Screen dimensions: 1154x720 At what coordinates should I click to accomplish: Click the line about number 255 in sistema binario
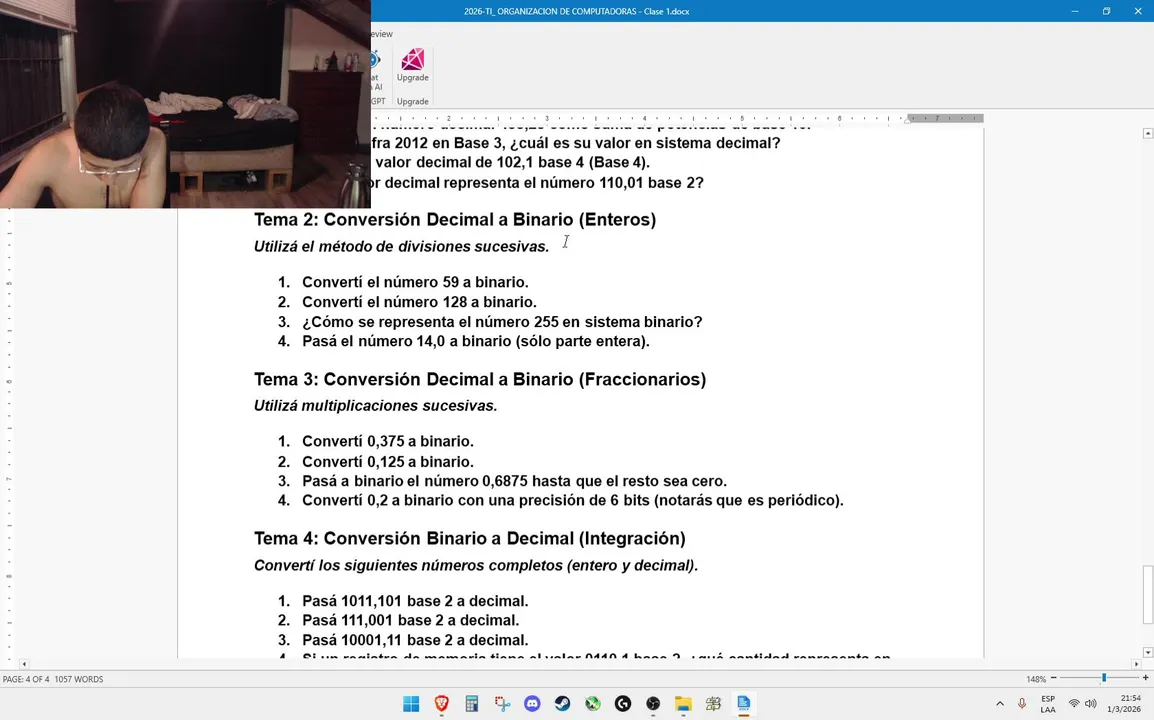502,322
